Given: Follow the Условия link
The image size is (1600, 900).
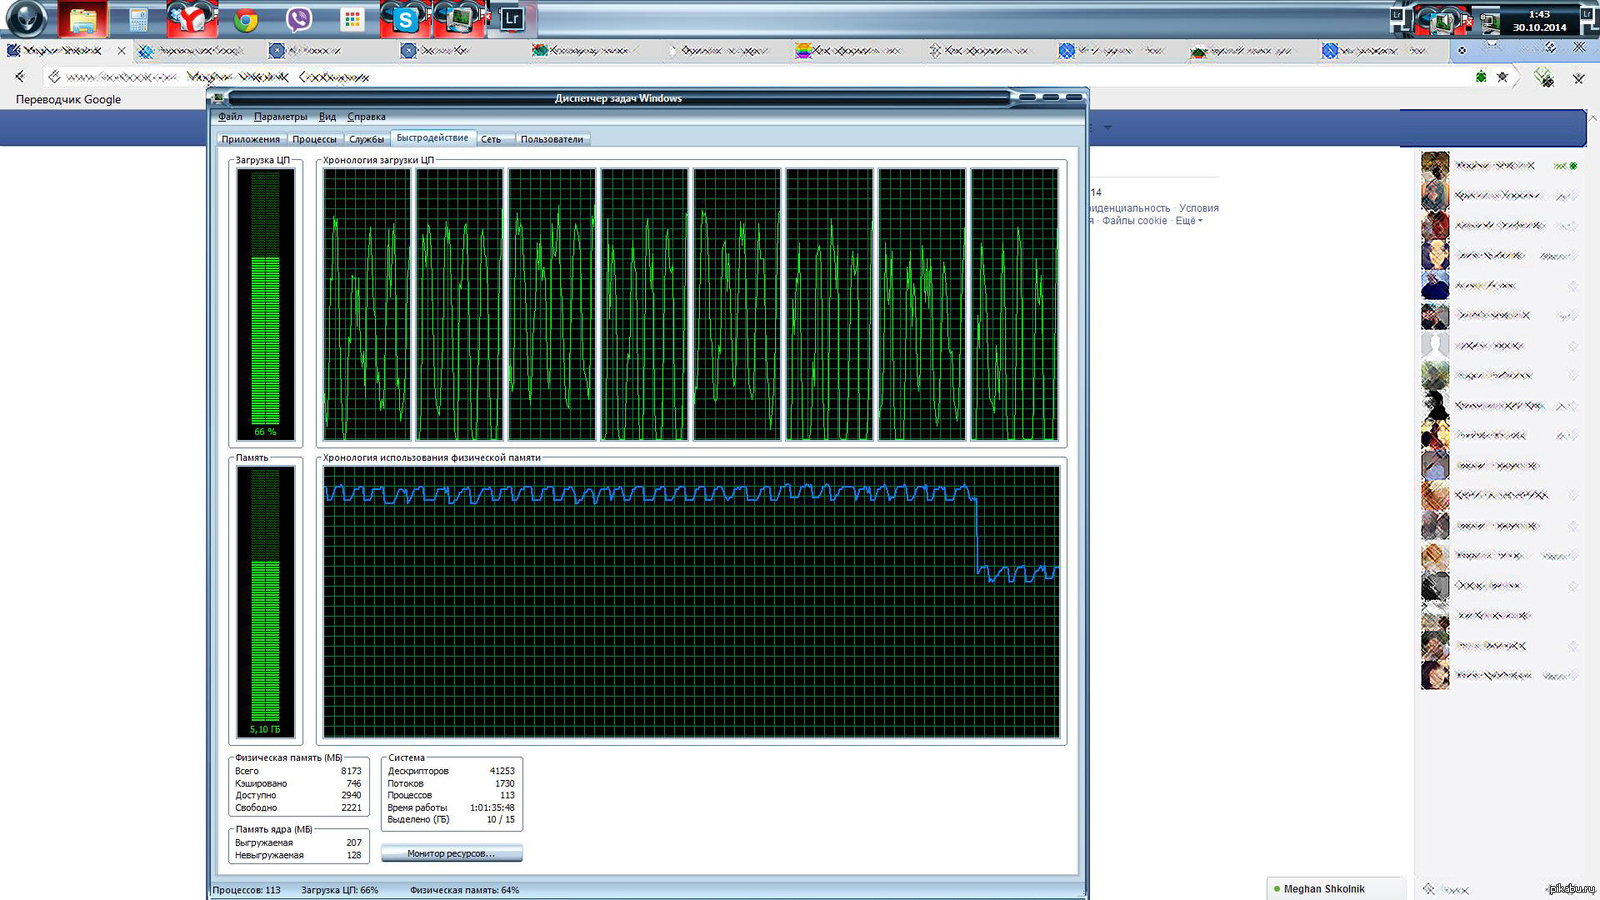Looking at the screenshot, I should (1198, 208).
